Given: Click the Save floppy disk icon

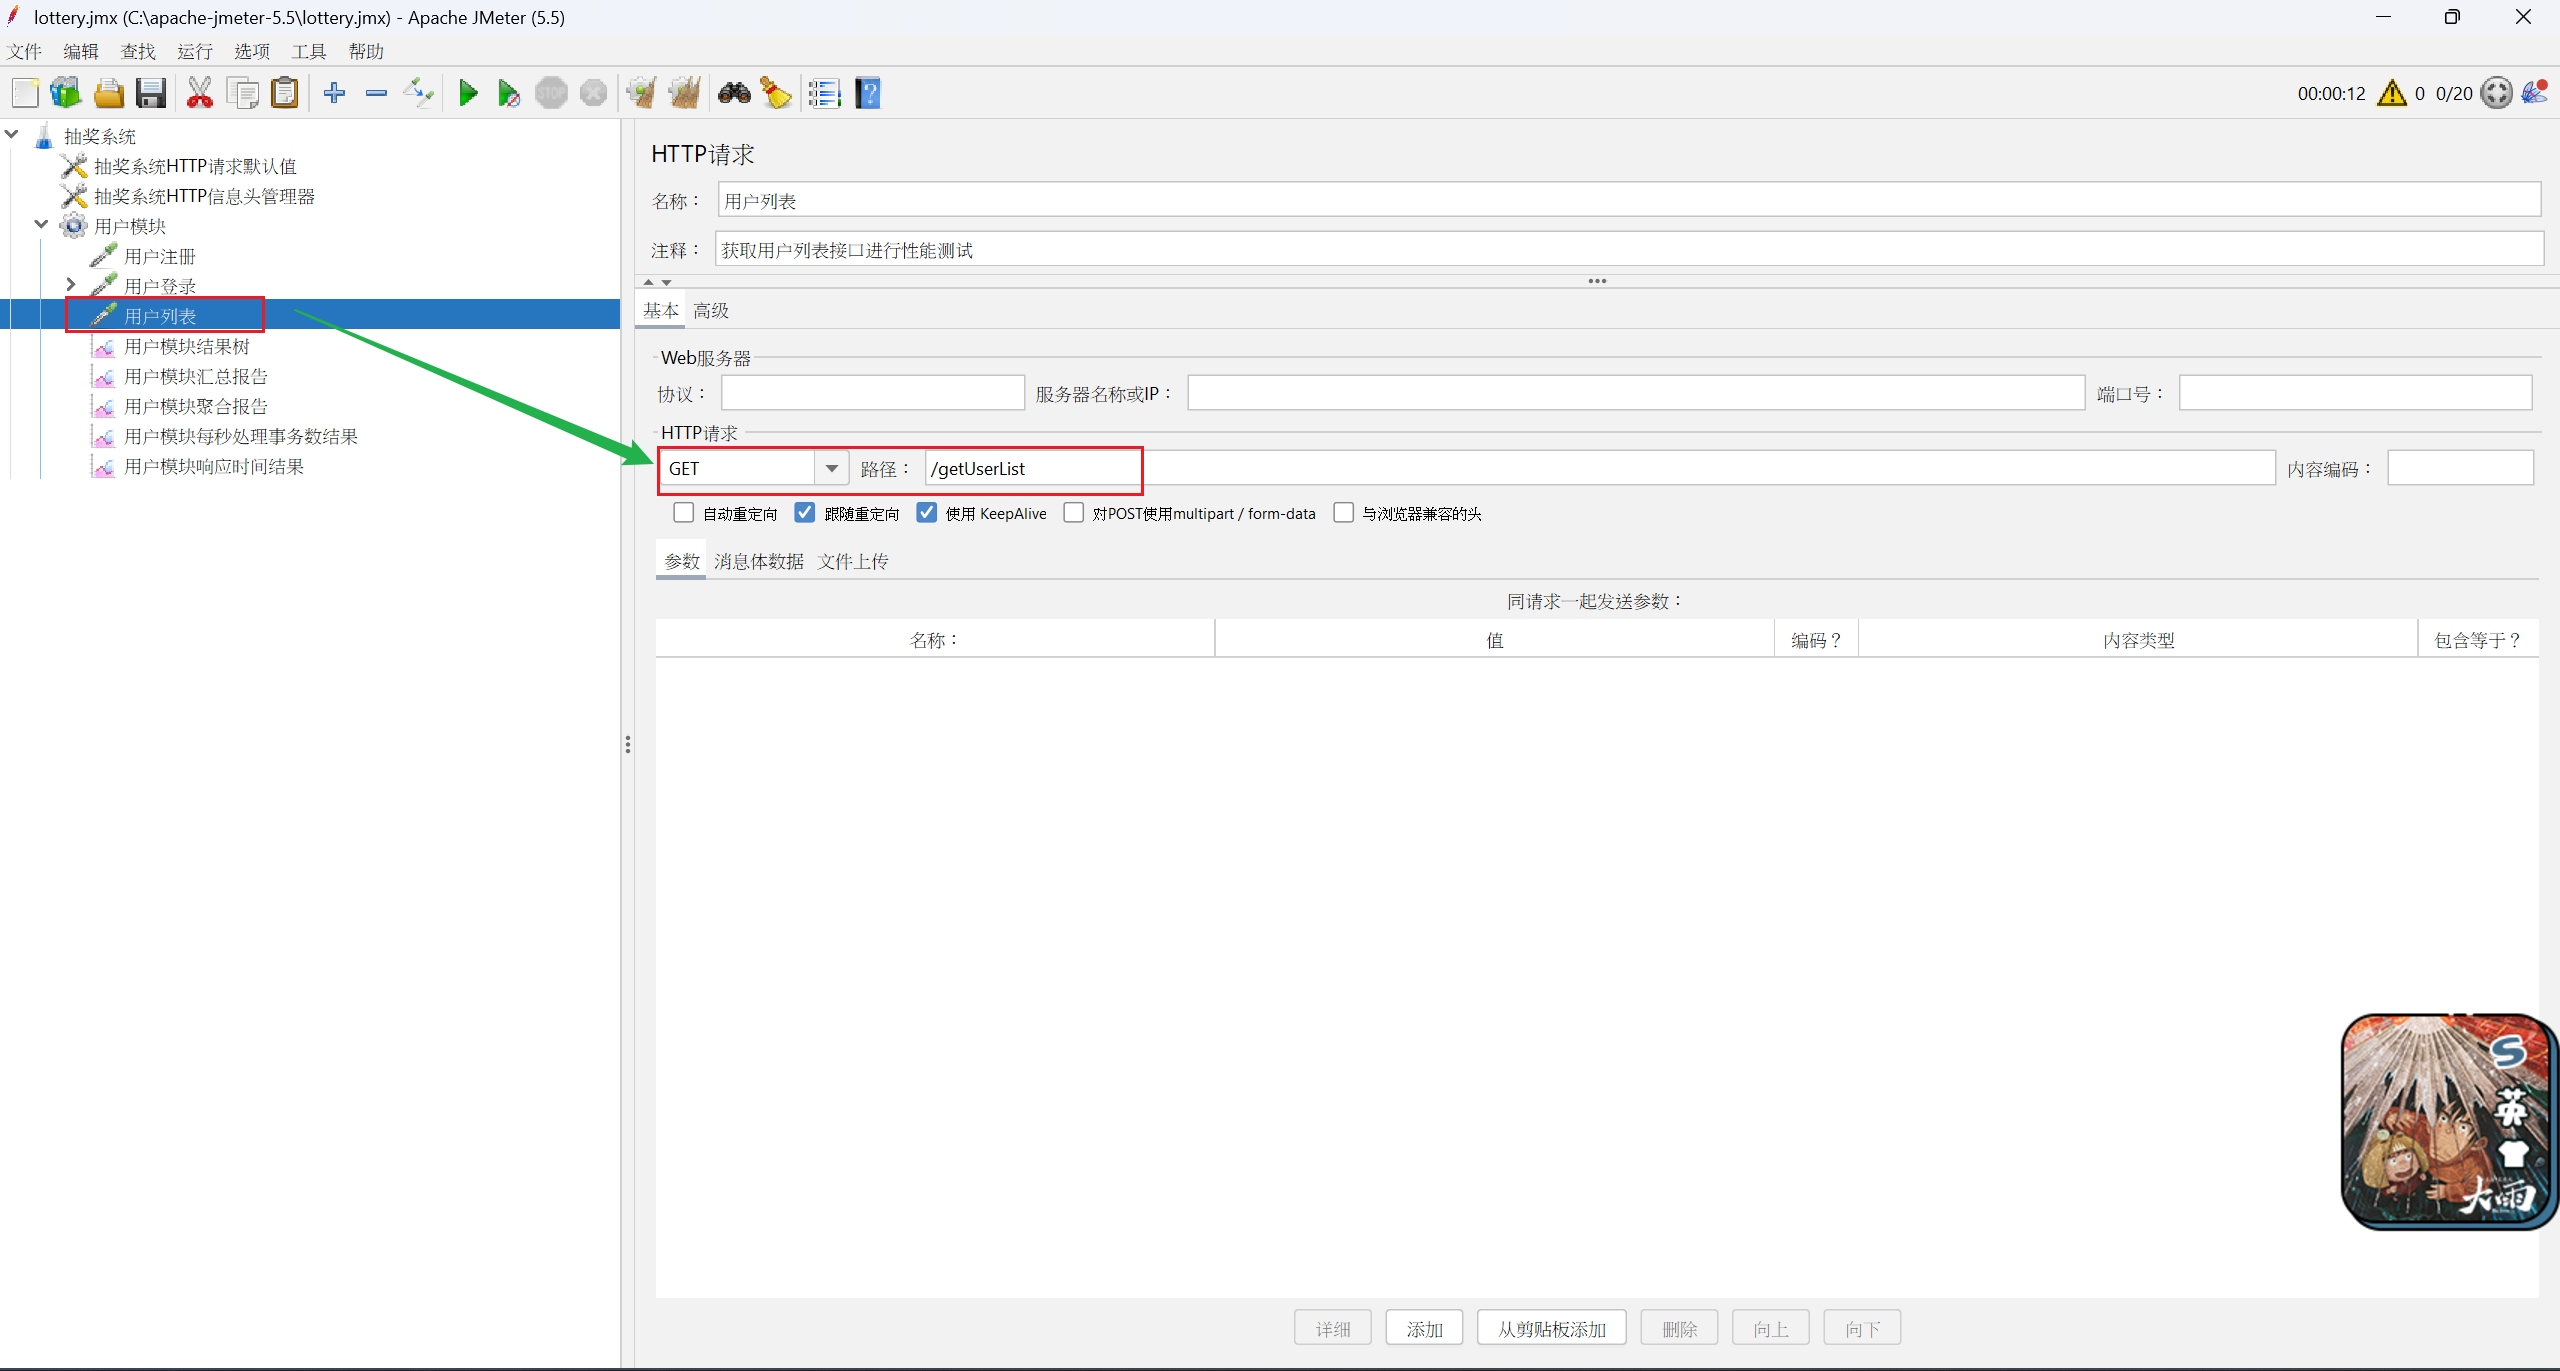Looking at the screenshot, I should coord(151,93).
